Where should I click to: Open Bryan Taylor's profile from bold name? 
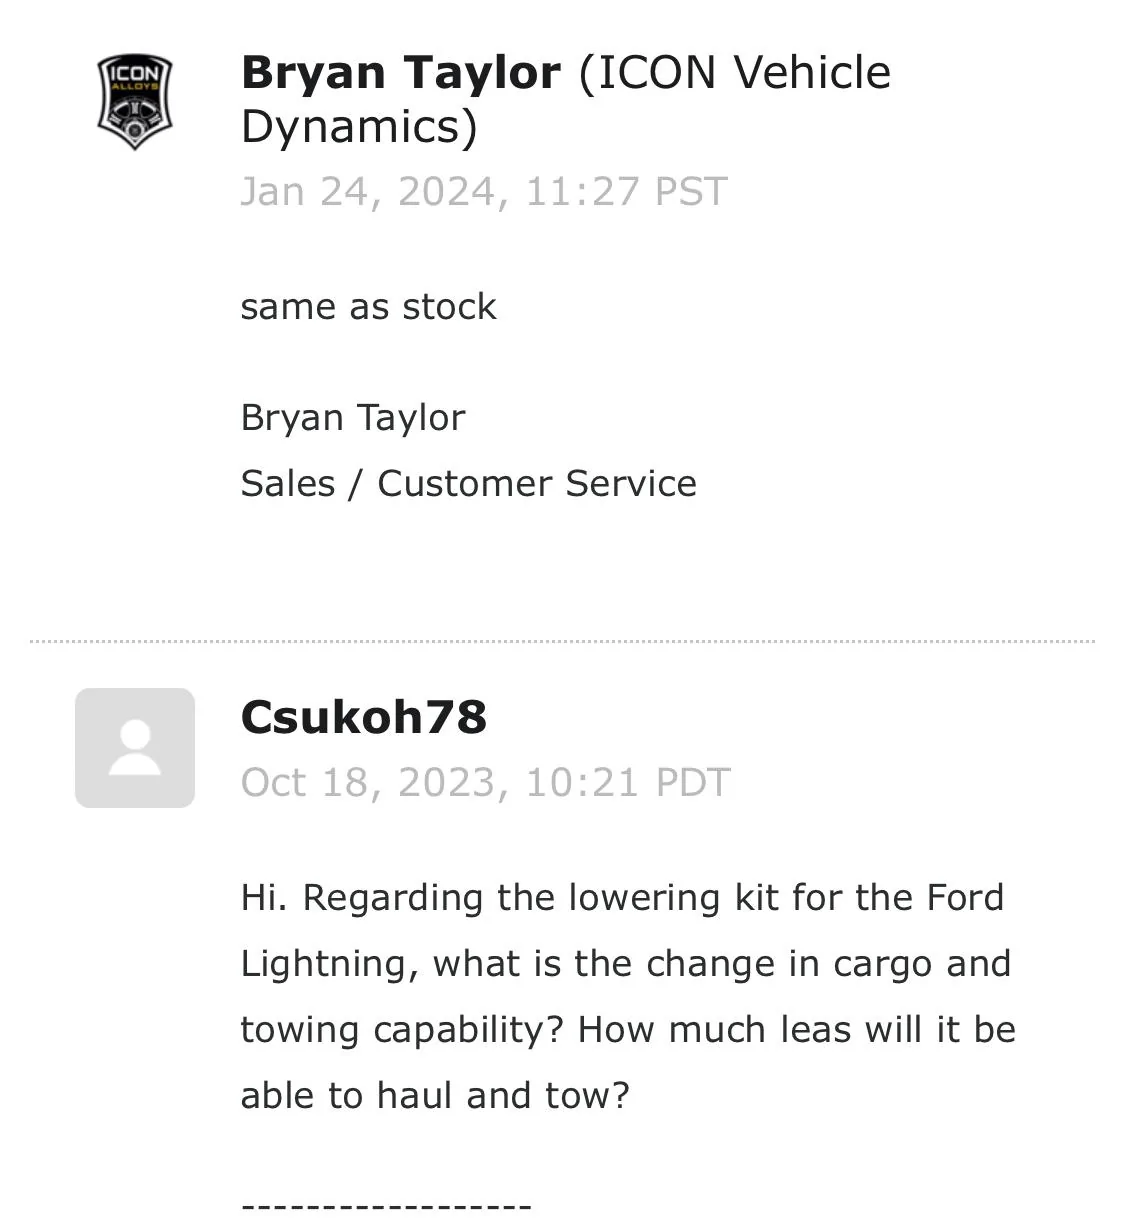point(400,73)
